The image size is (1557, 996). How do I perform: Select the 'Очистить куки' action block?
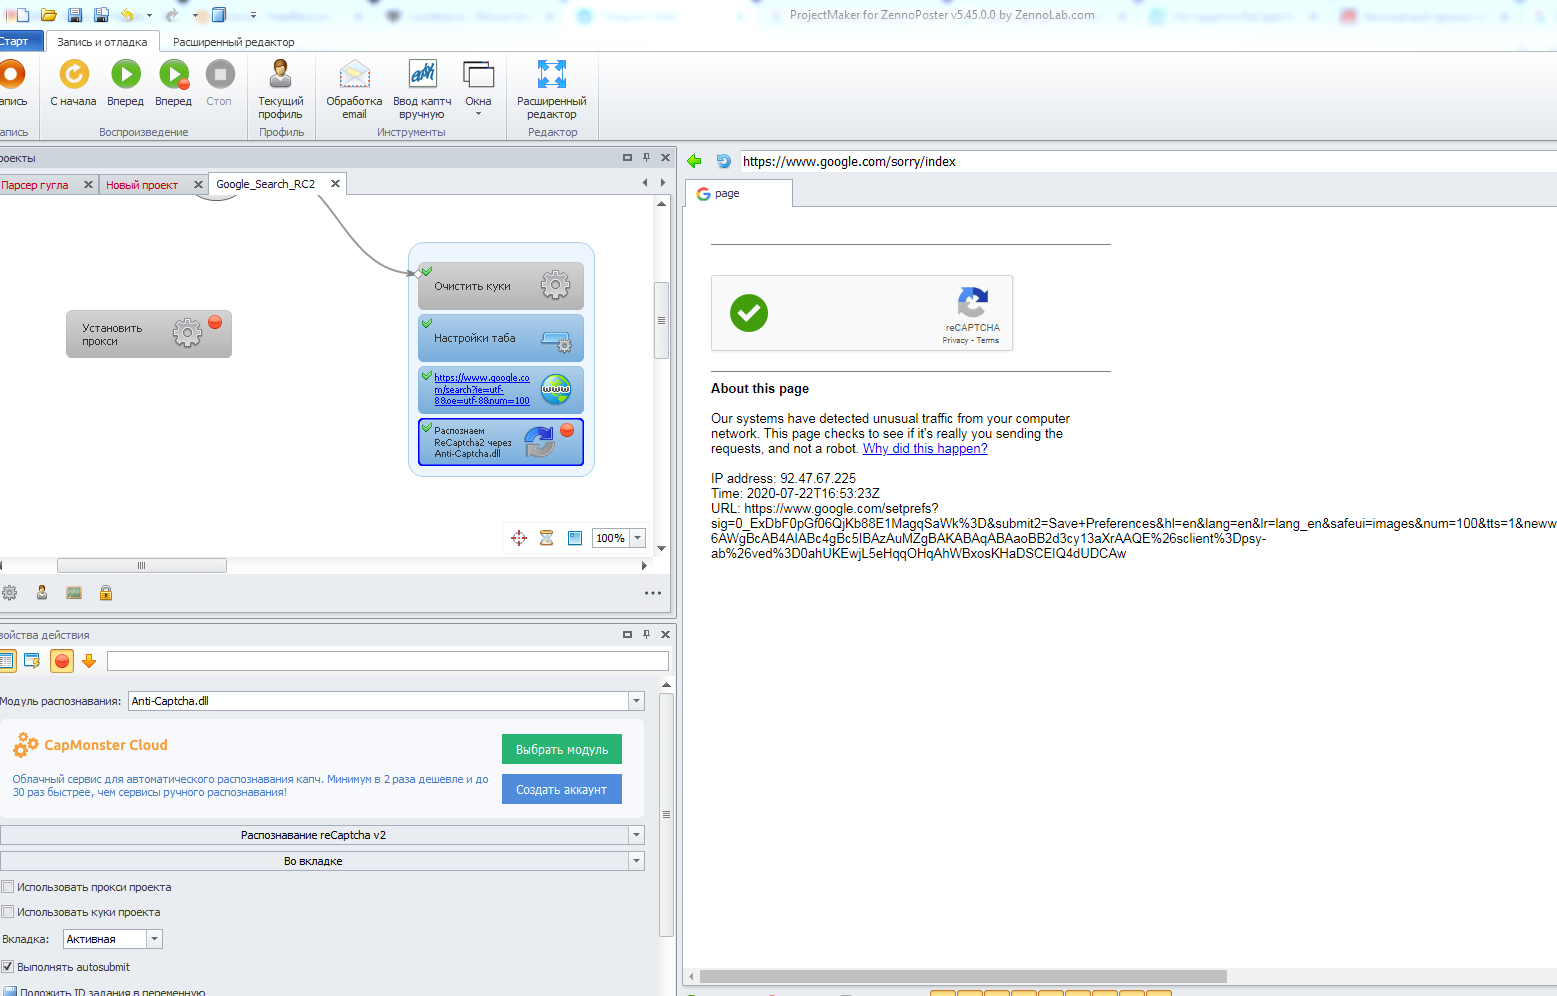[501, 286]
